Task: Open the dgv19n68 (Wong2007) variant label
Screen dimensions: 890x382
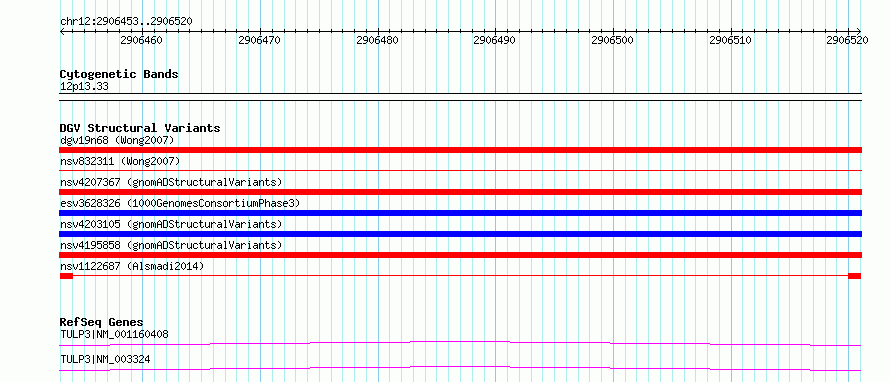Action: [x=117, y=140]
